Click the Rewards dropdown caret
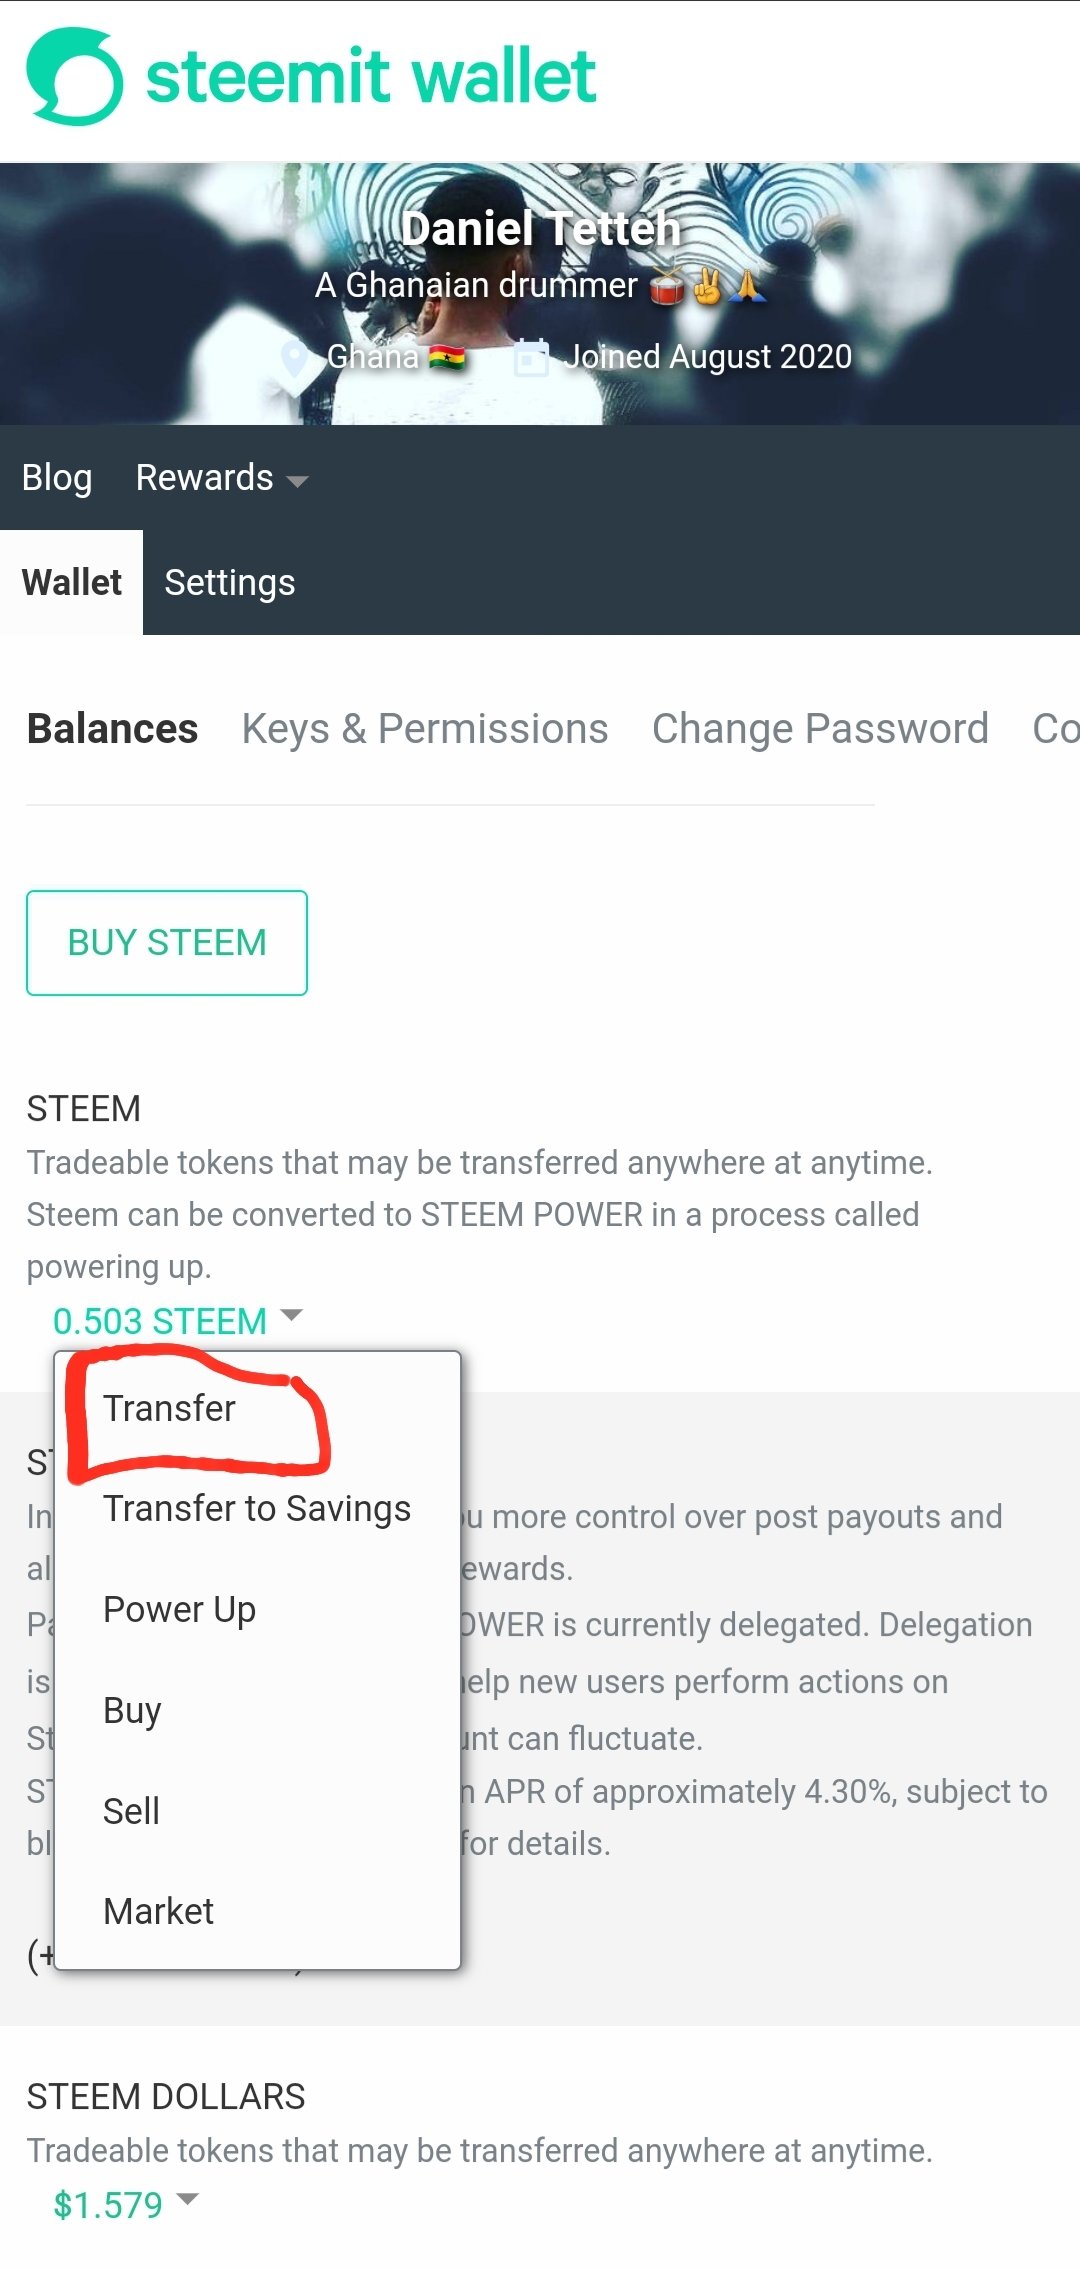Screen dimensions: 1080x2269 297,481
